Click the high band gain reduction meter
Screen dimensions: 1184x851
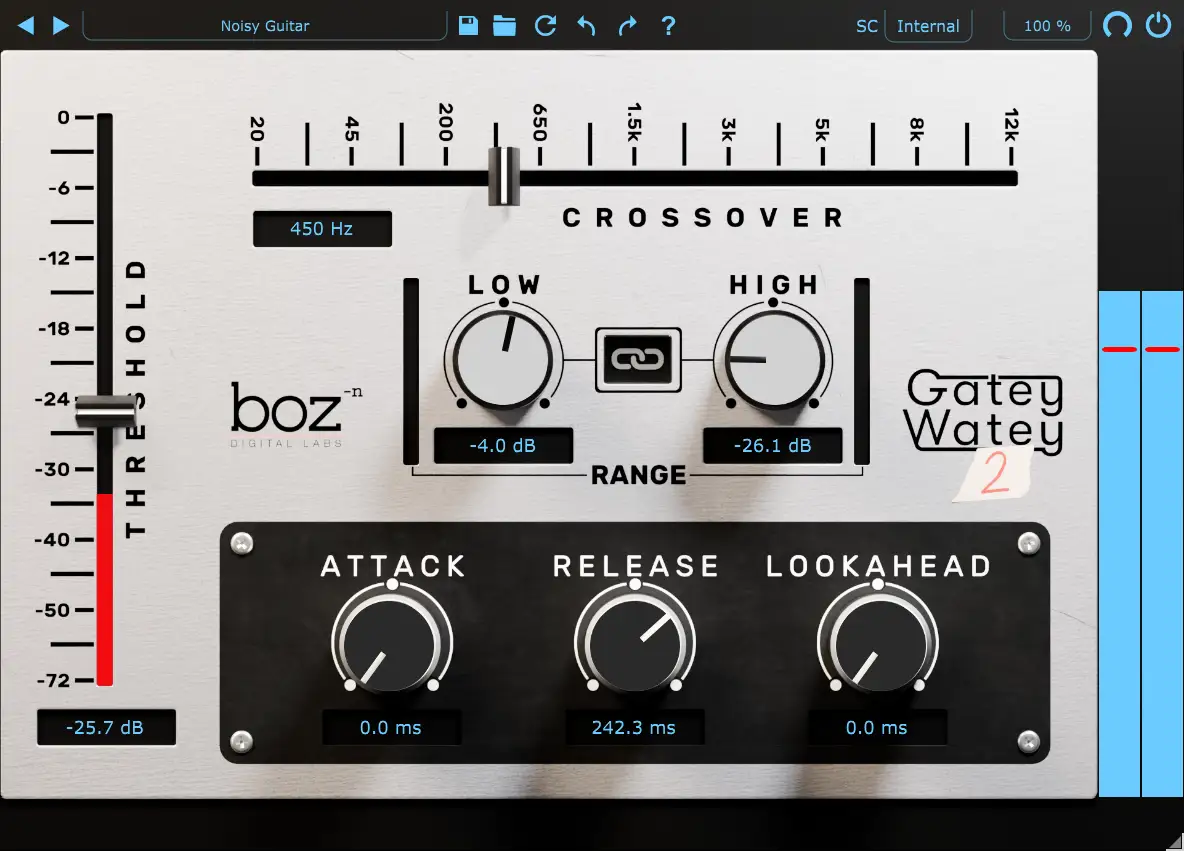pos(862,372)
